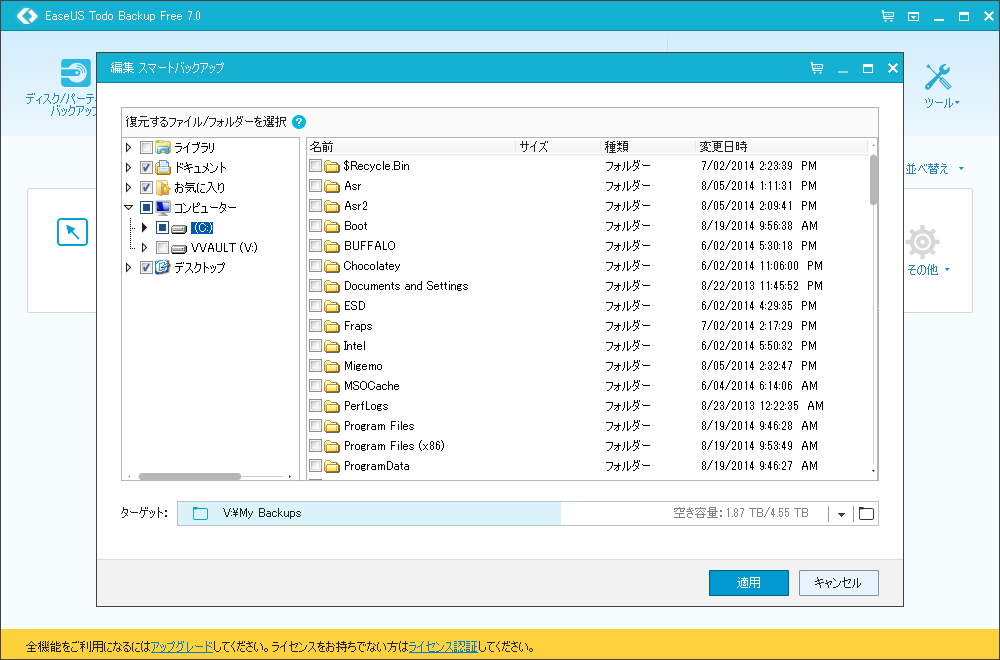Click the tree horizontal scrollbar thumb
Image resolution: width=1000 pixels, height=660 pixels.
pyautogui.click(x=189, y=476)
